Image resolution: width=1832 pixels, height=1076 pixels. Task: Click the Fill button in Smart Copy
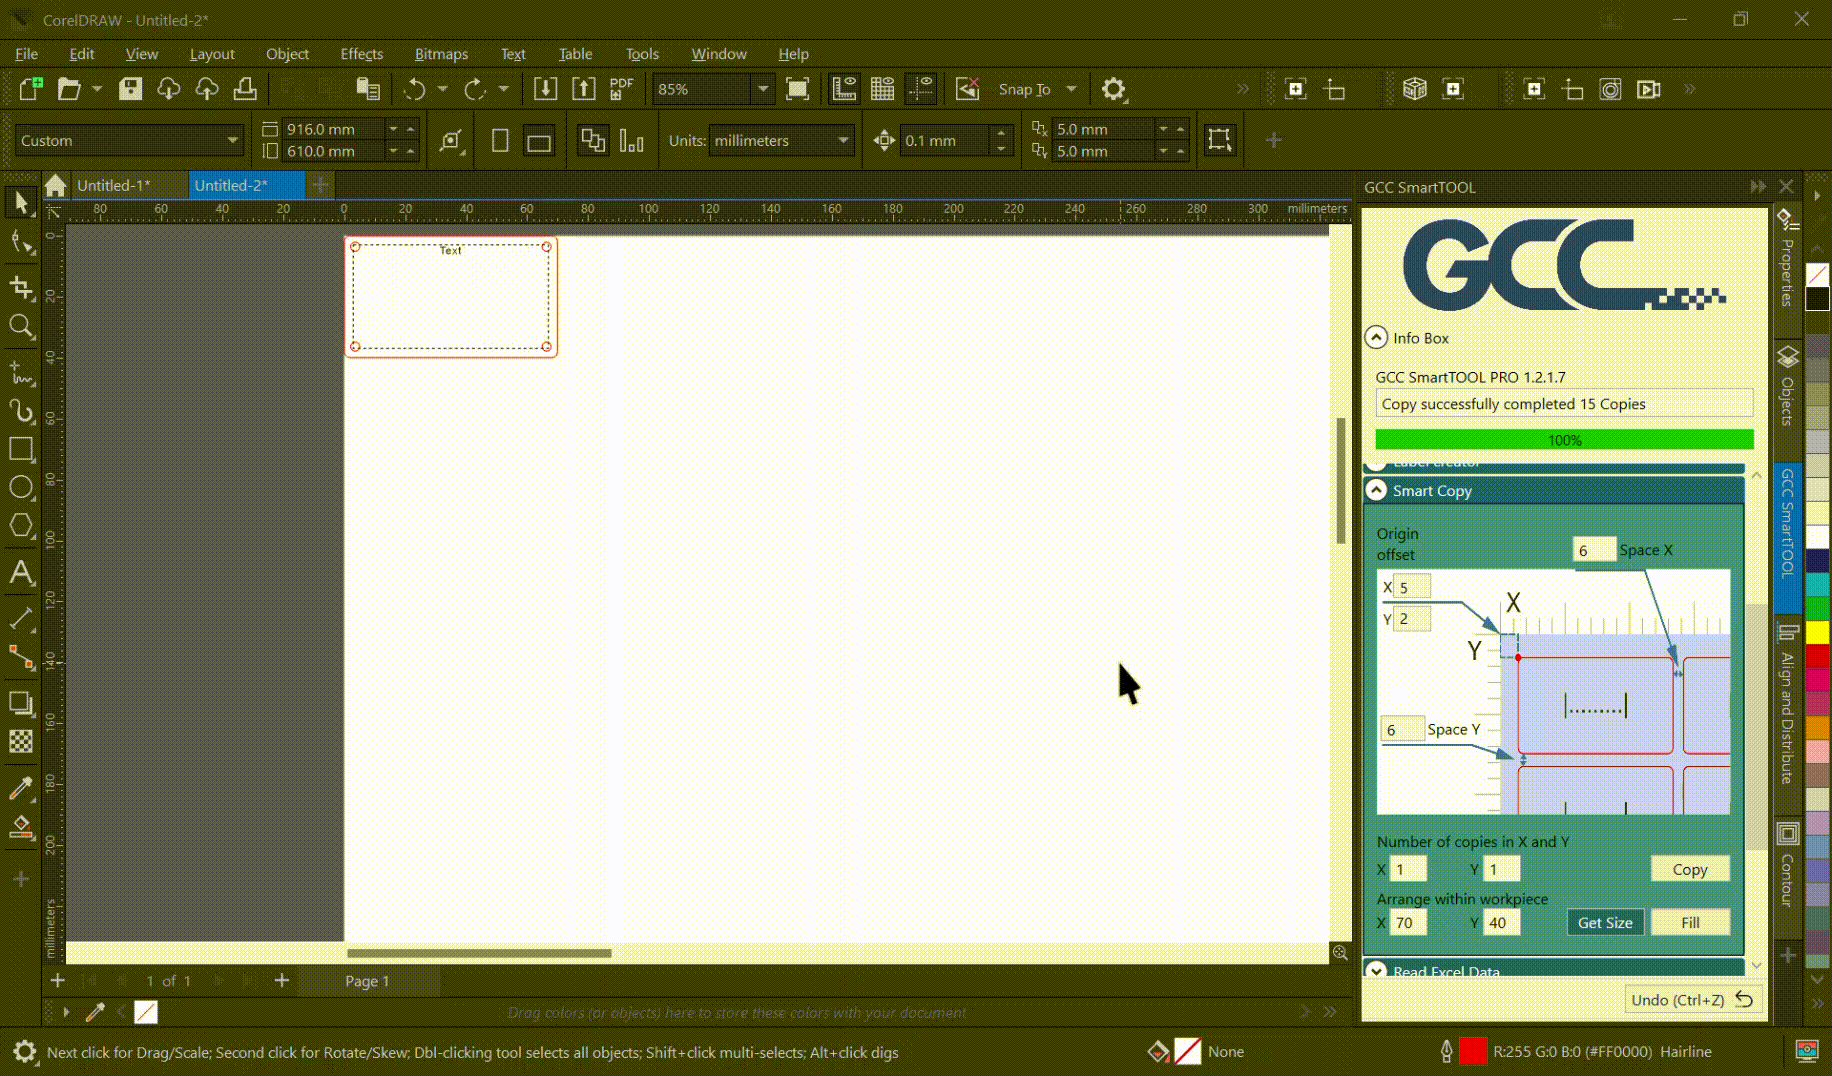coord(1689,922)
